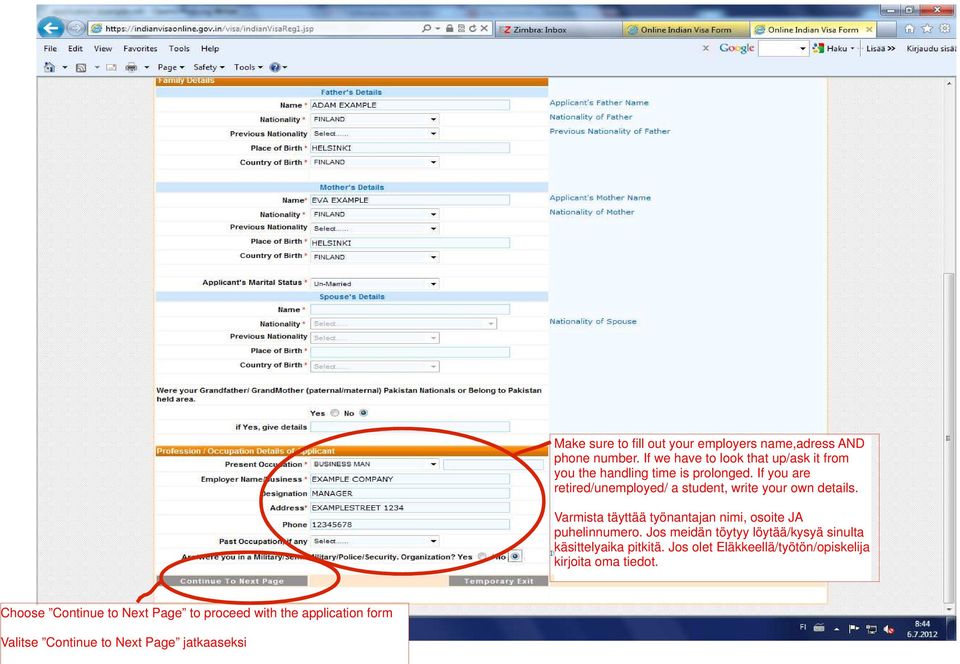This screenshot has width=960, height=664.
Task: Go back using the browser Back arrow
Action: coord(51,28)
